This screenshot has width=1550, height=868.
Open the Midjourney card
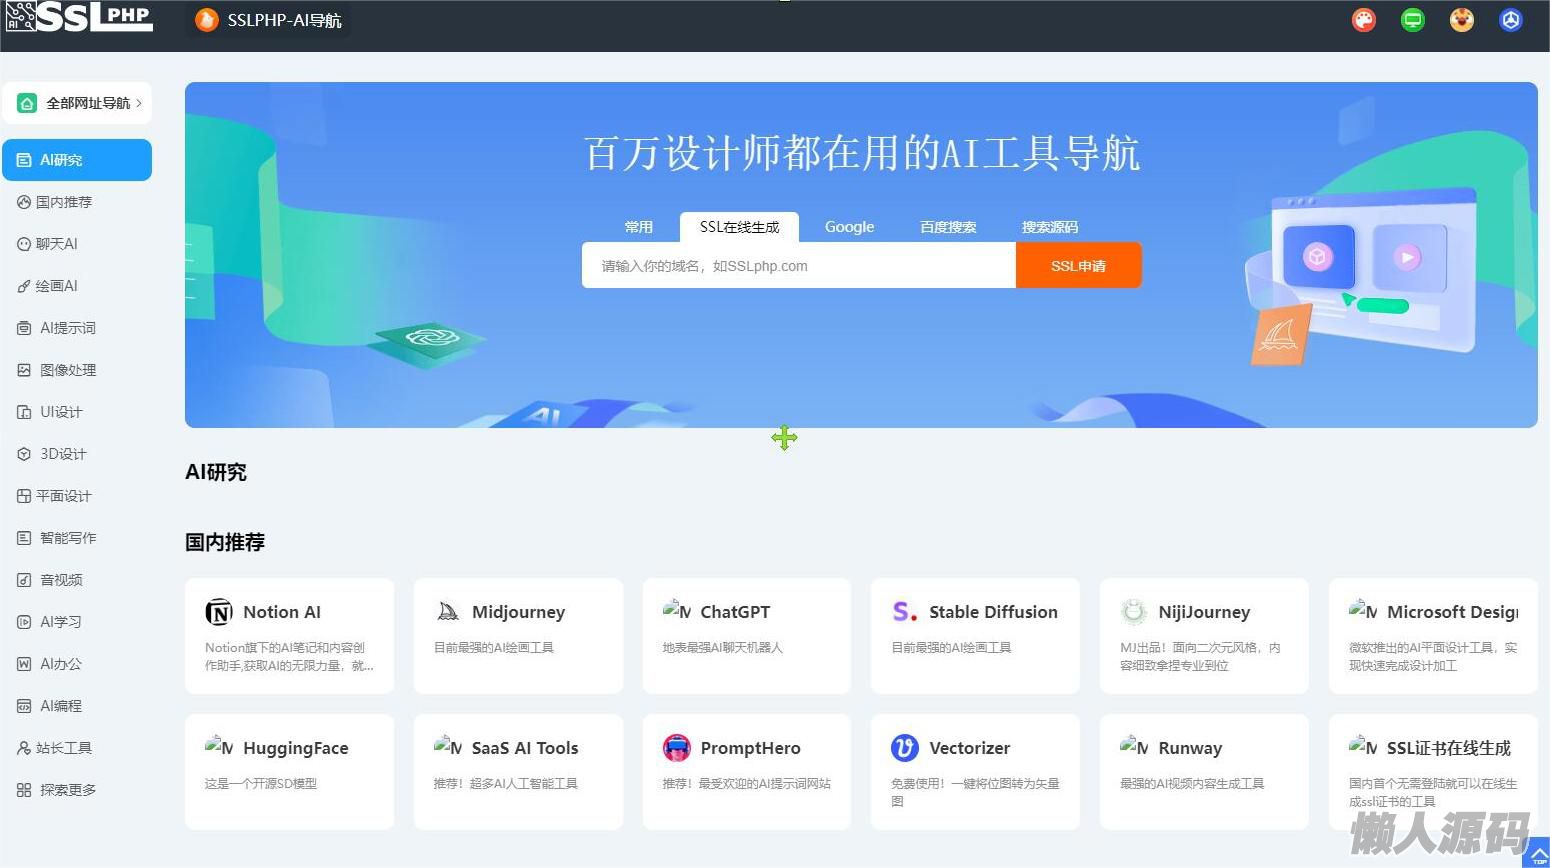tap(518, 636)
